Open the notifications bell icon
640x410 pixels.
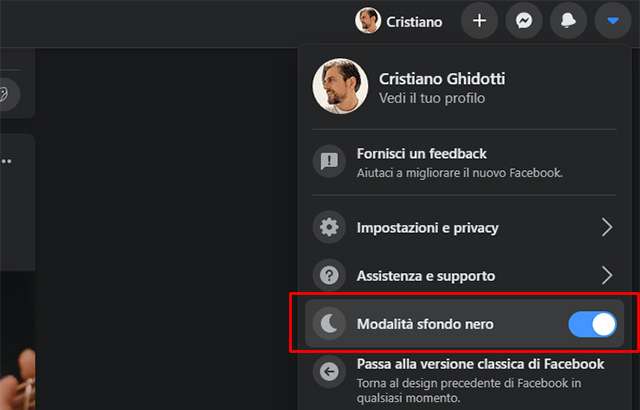tap(568, 21)
